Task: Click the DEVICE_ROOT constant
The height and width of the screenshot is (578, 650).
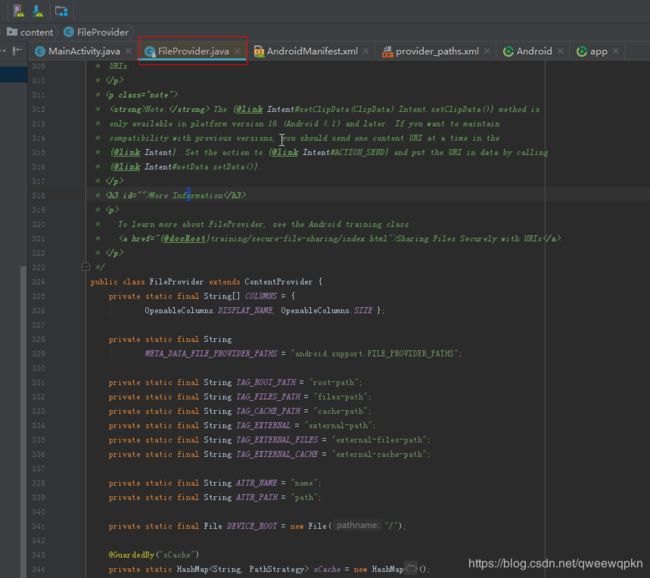Action: click(x=252, y=526)
